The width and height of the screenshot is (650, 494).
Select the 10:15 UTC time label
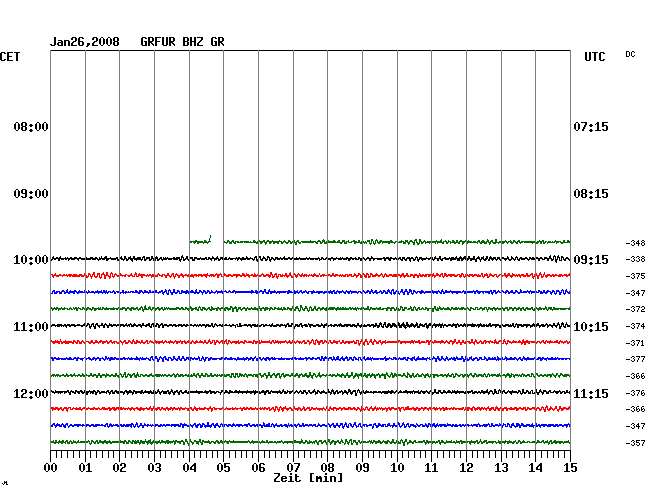(x=591, y=327)
